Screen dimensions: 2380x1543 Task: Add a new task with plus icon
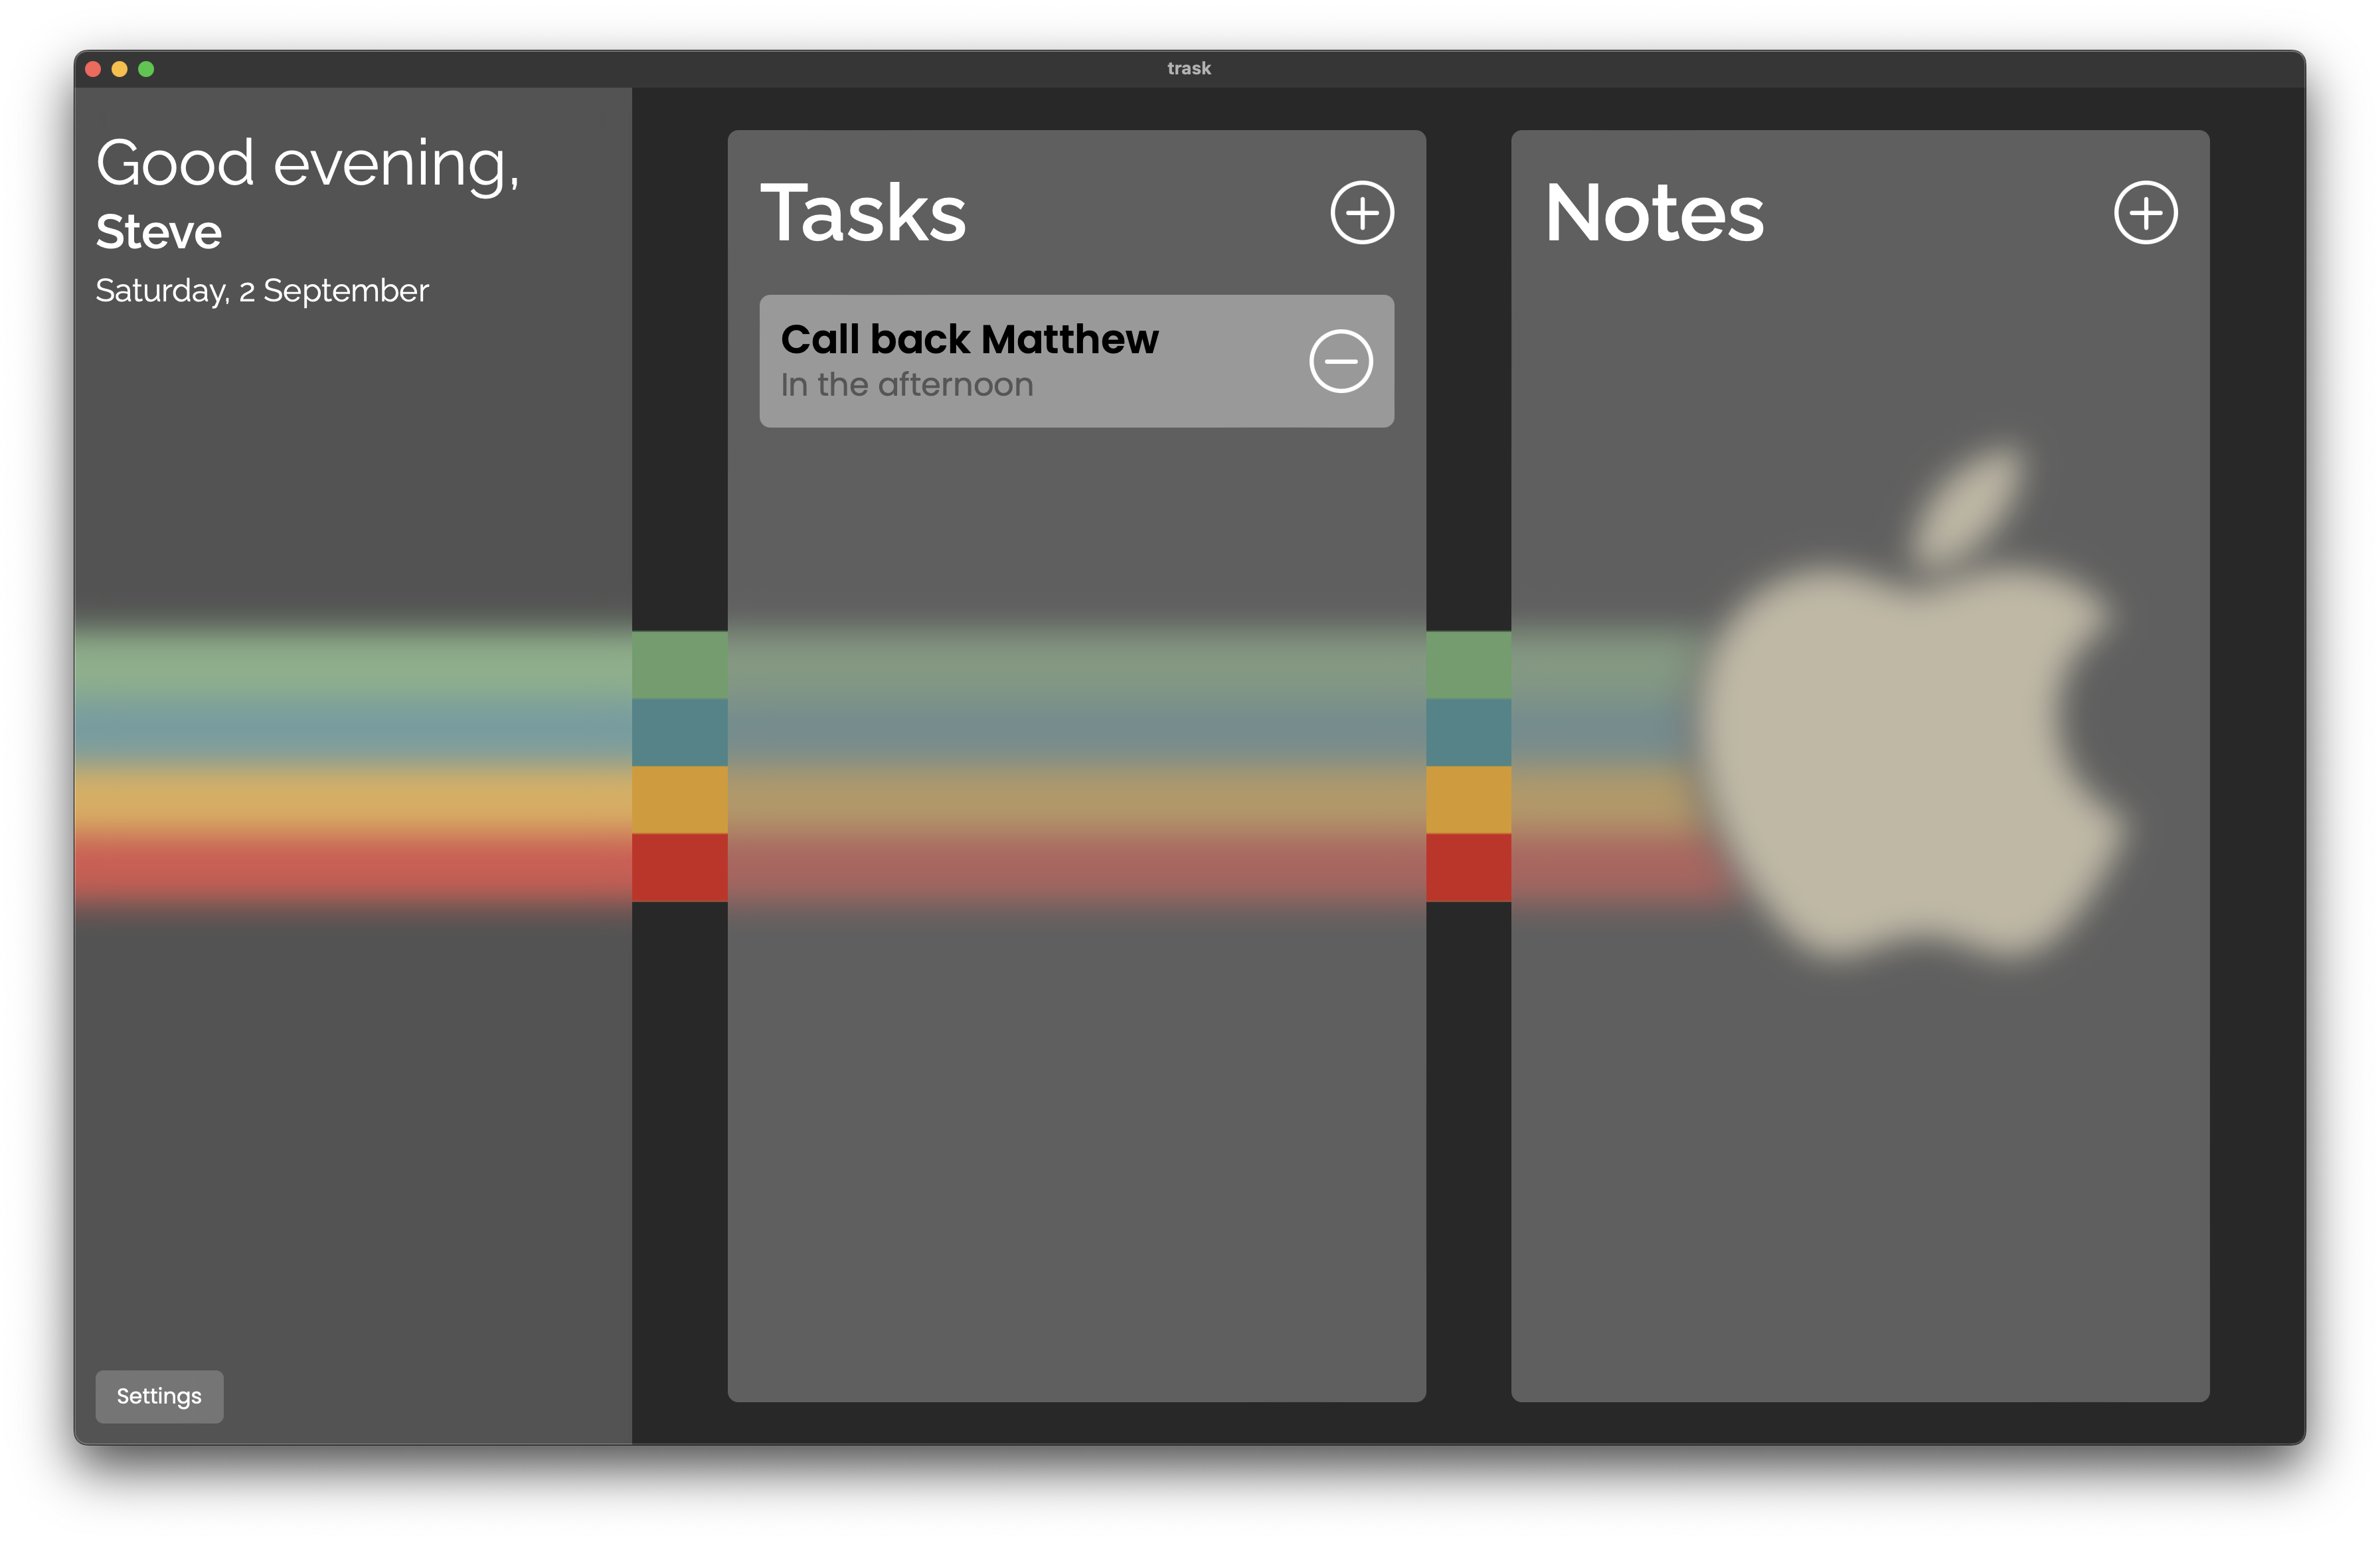tap(1362, 212)
